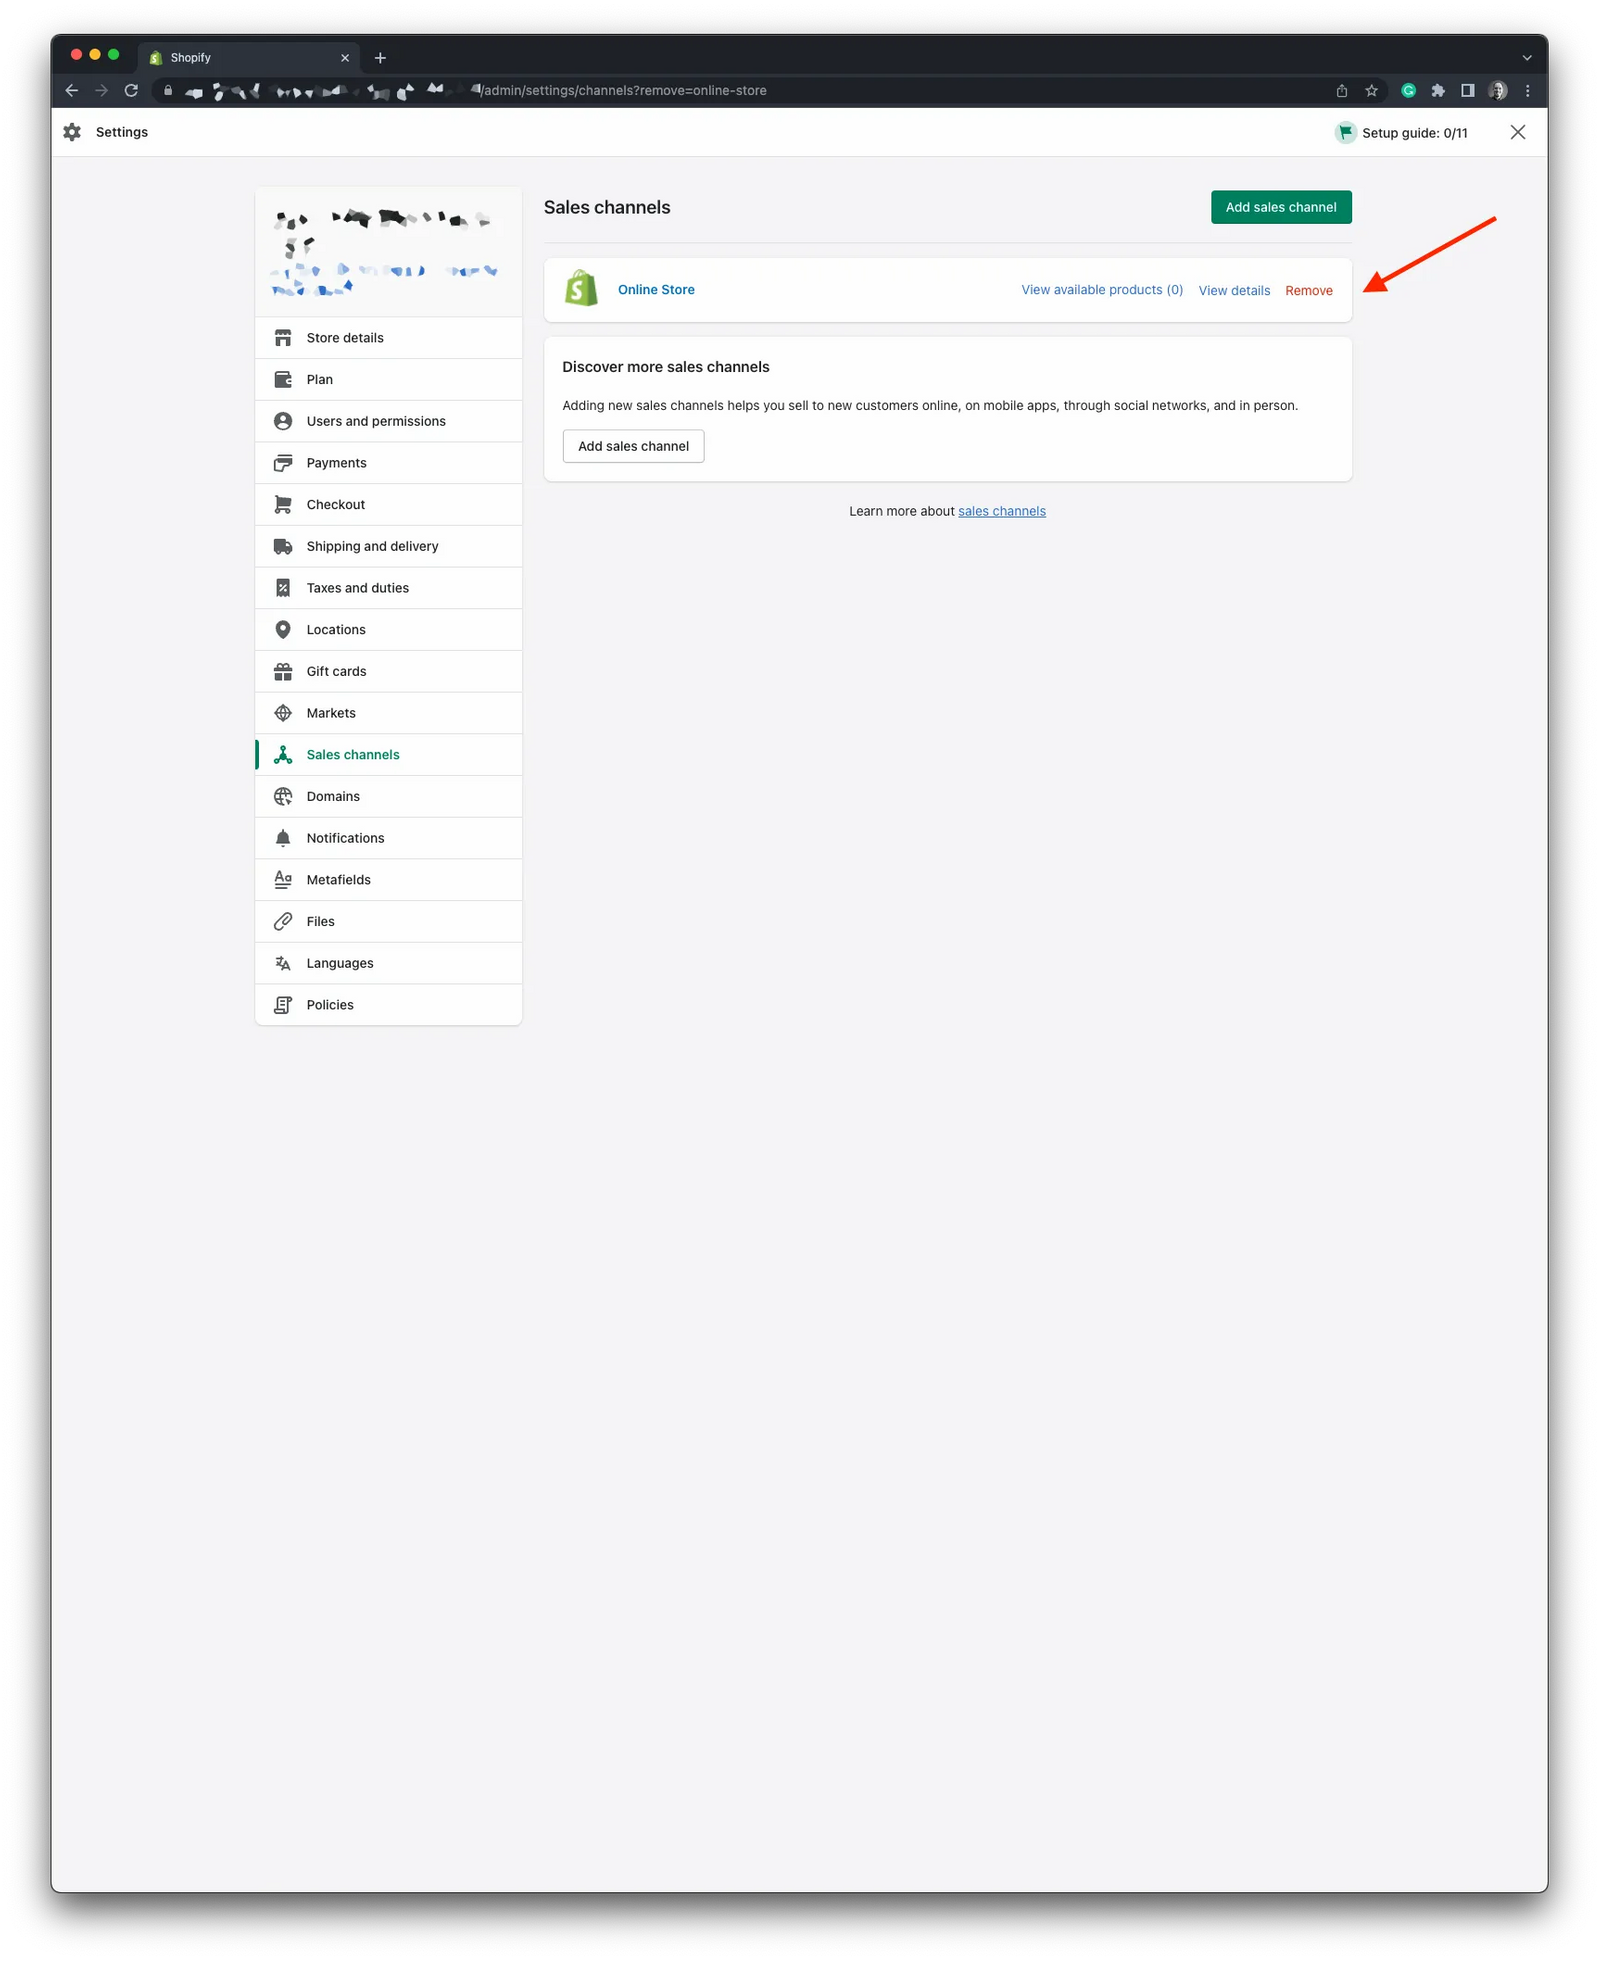This screenshot has height=1961, width=1600.
Task: Open the browser extensions puzzle icon
Action: click(1438, 90)
